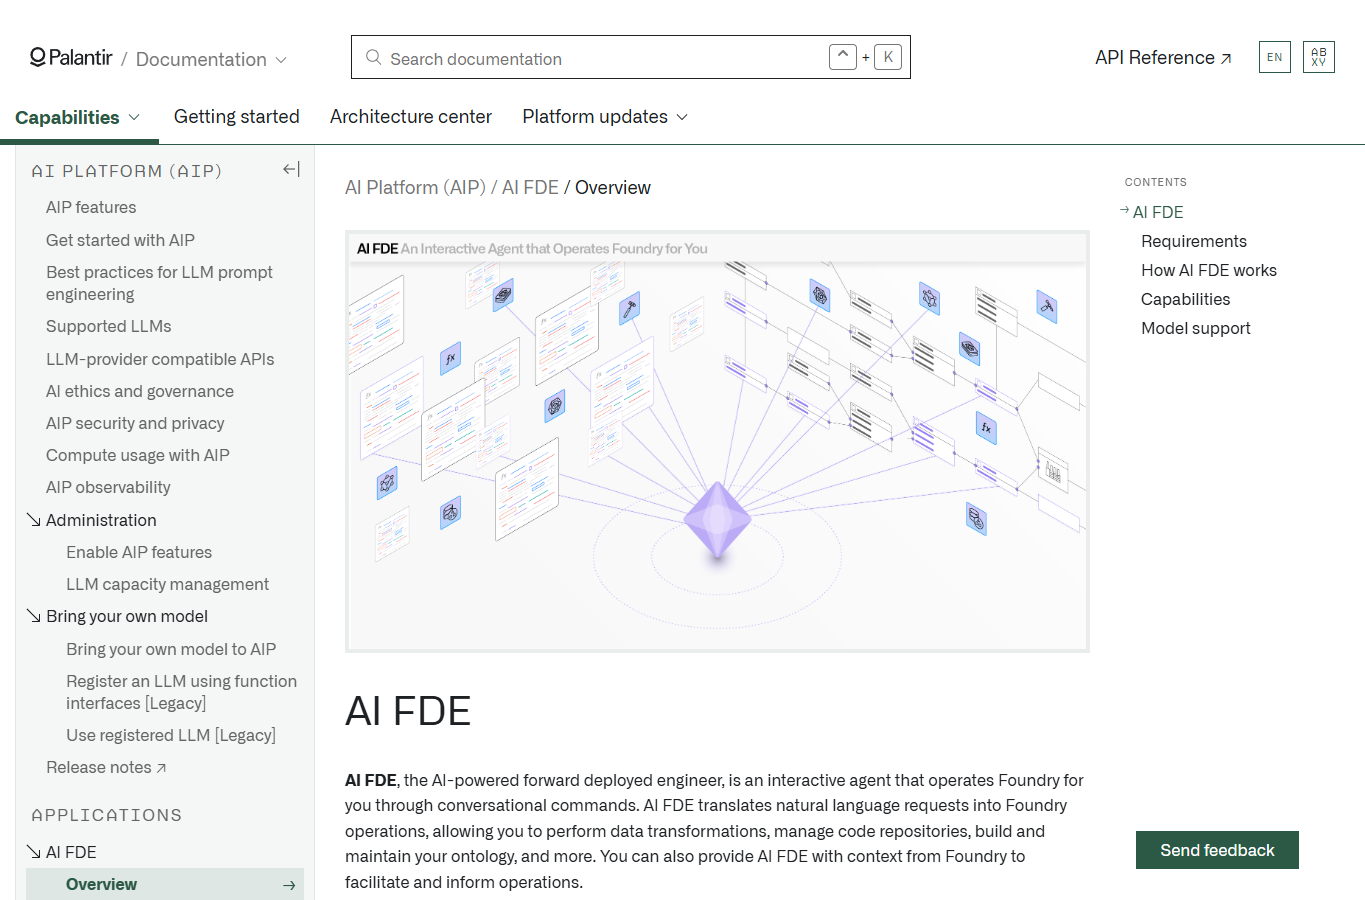
Task: Open Supported LLMs page
Action: (x=108, y=326)
